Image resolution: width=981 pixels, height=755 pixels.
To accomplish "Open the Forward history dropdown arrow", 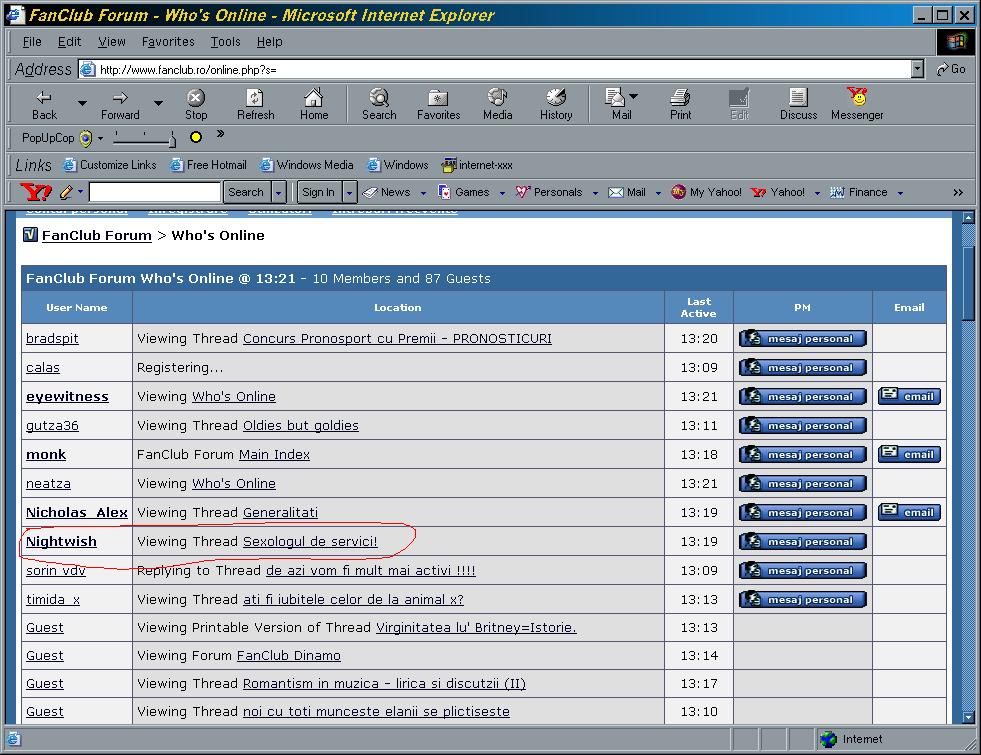I will [x=158, y=103].
